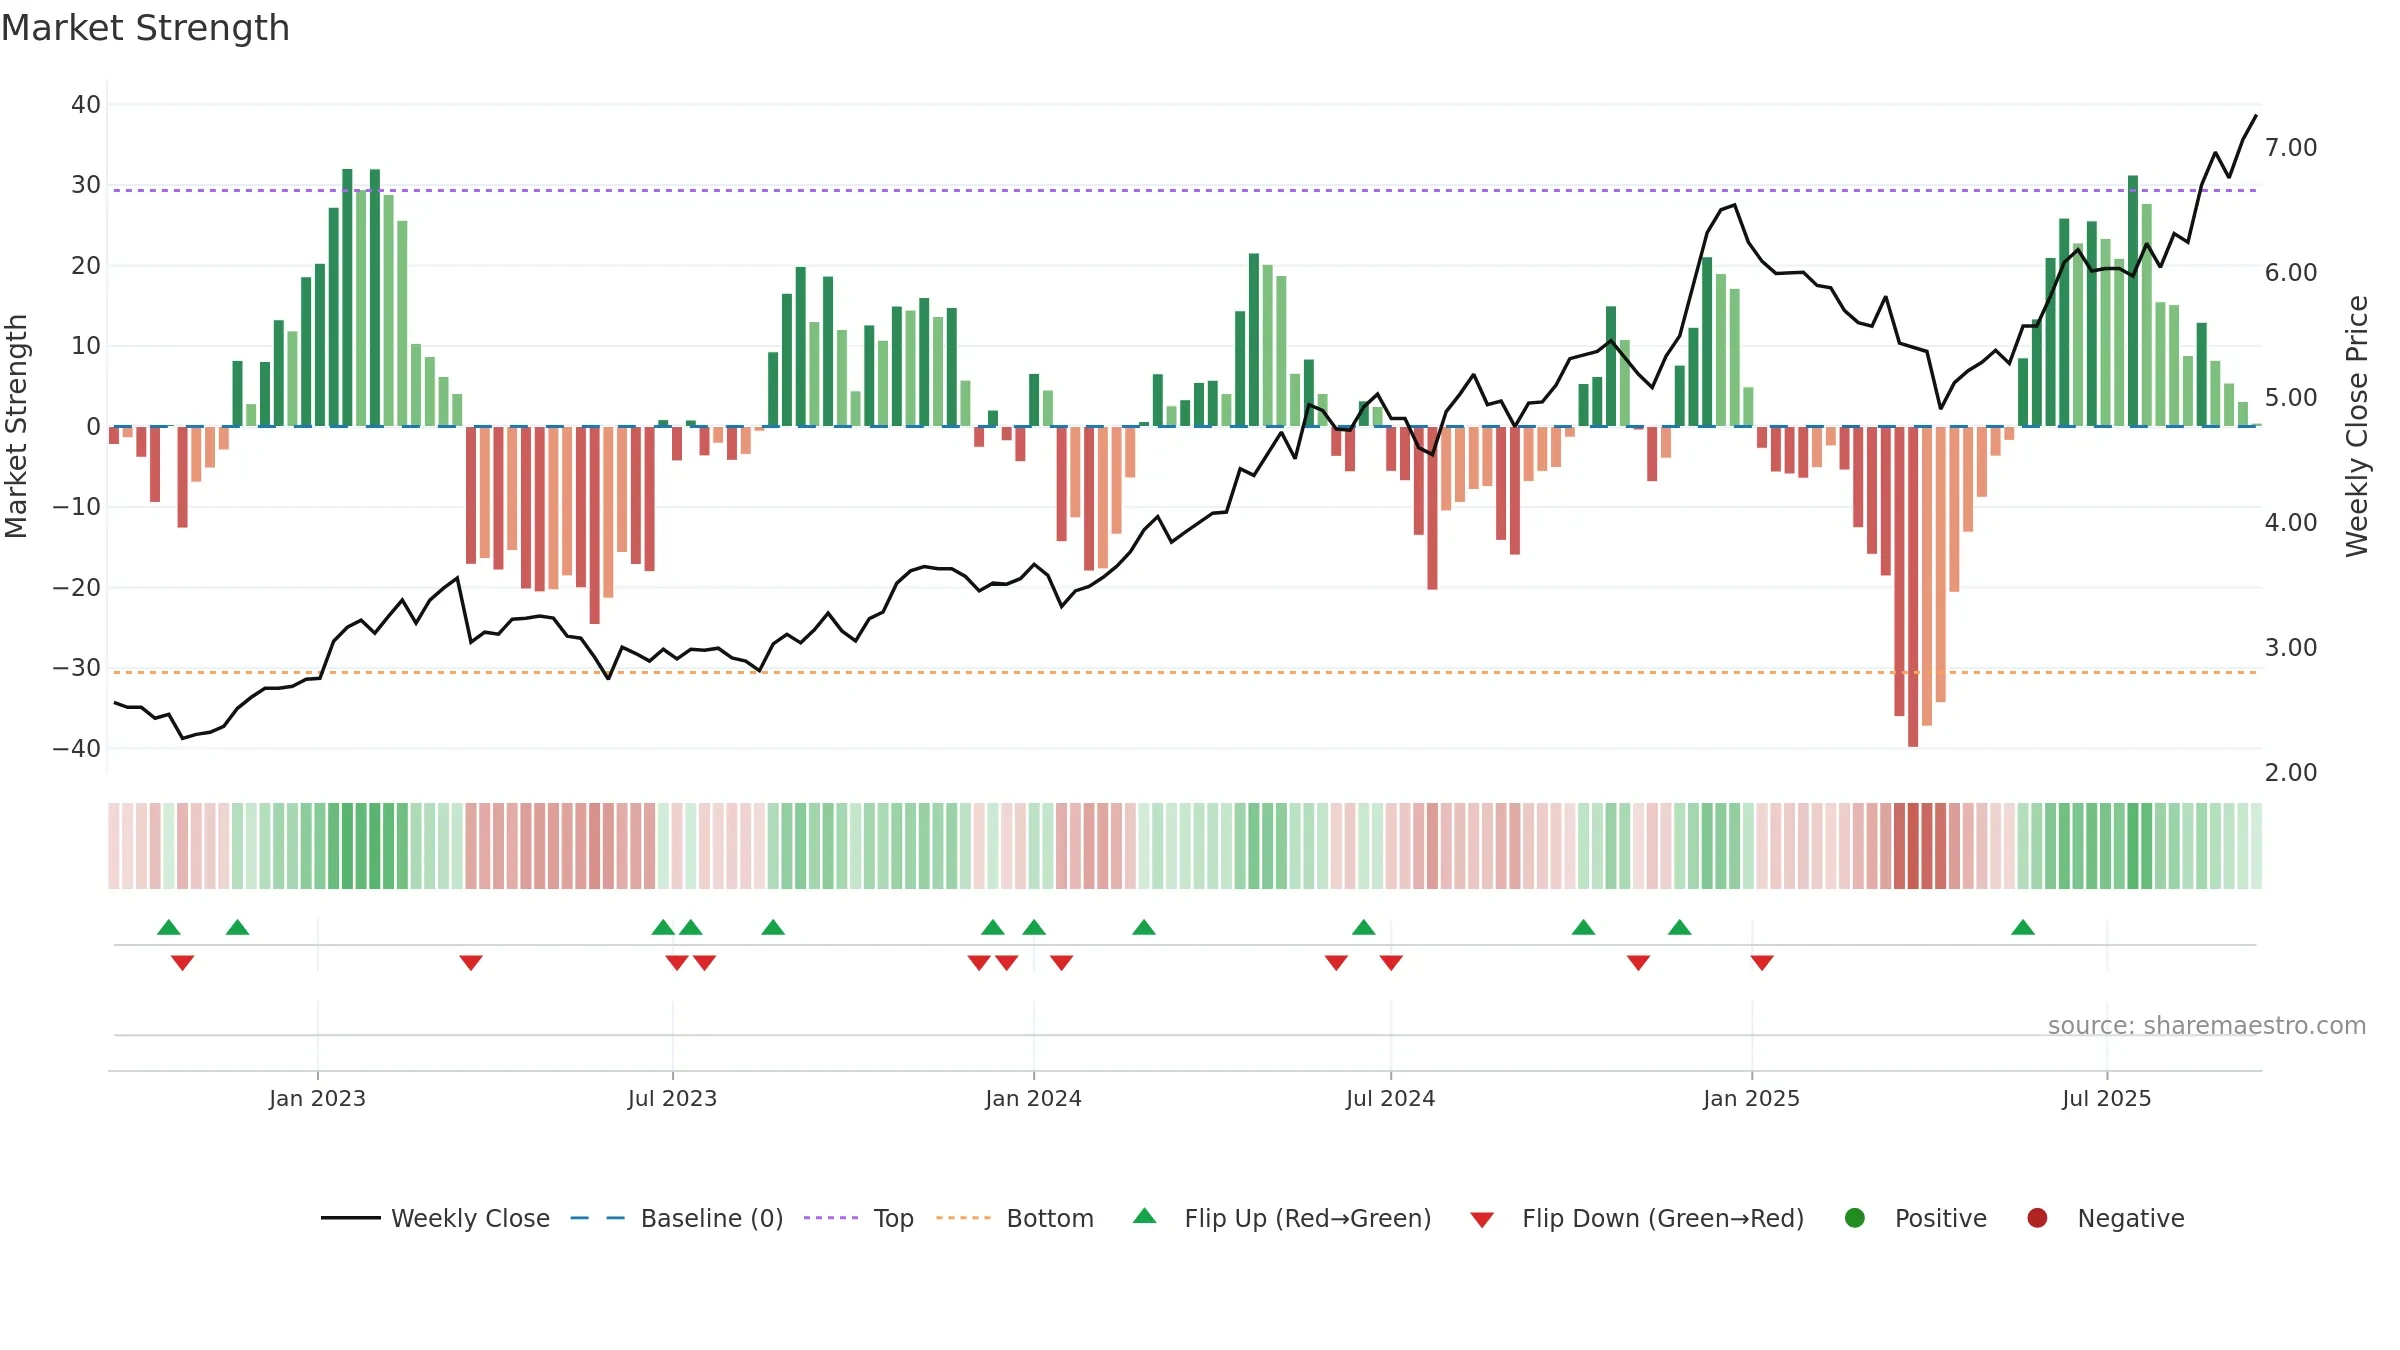Click the 5.00 price tick label
Image resolution: width=2400 pixels, height=1350 pixels.
(2291, 398)
